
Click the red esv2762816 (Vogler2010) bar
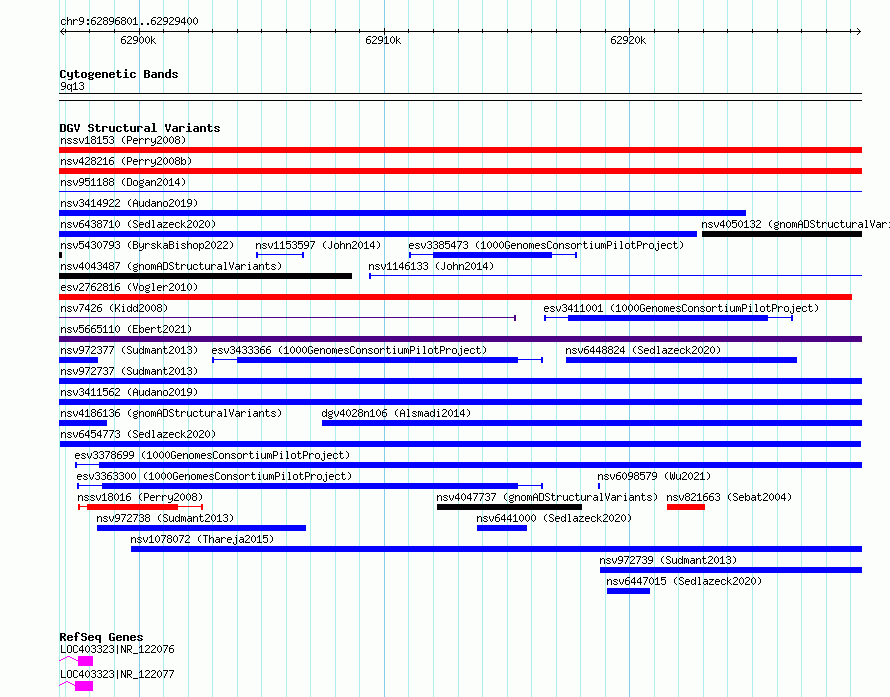click(x=455, y=297)
